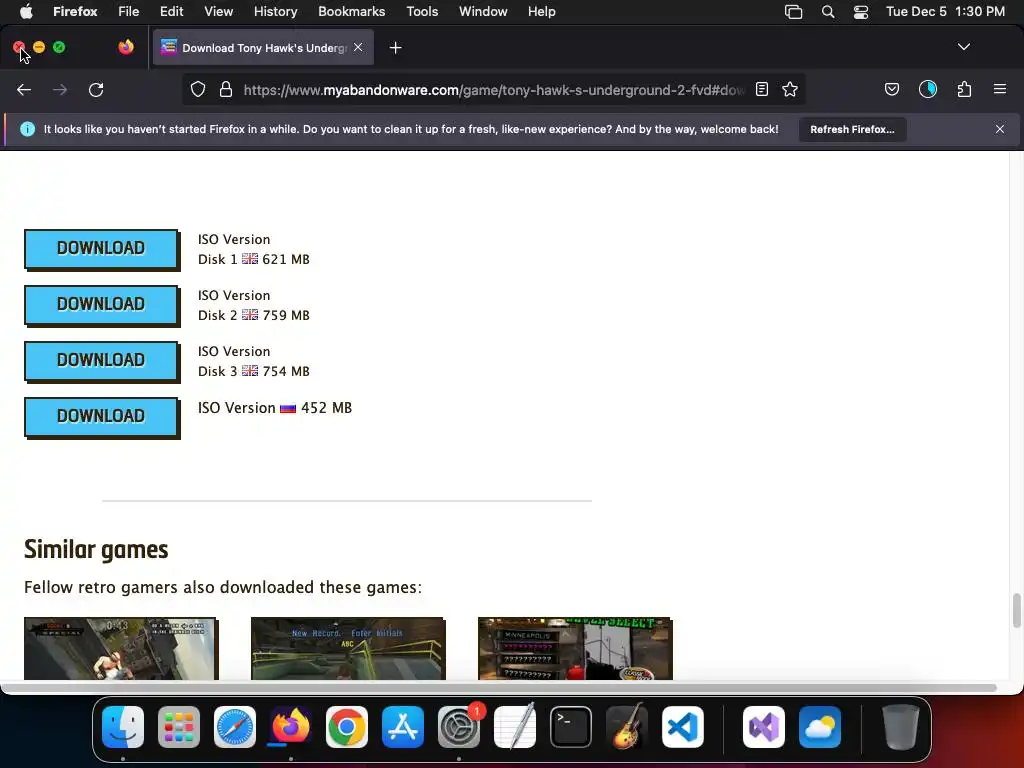Open the cloud weather app in dock
The width and height of the screenshot is (1024, 768).
(x=820, y=727)
